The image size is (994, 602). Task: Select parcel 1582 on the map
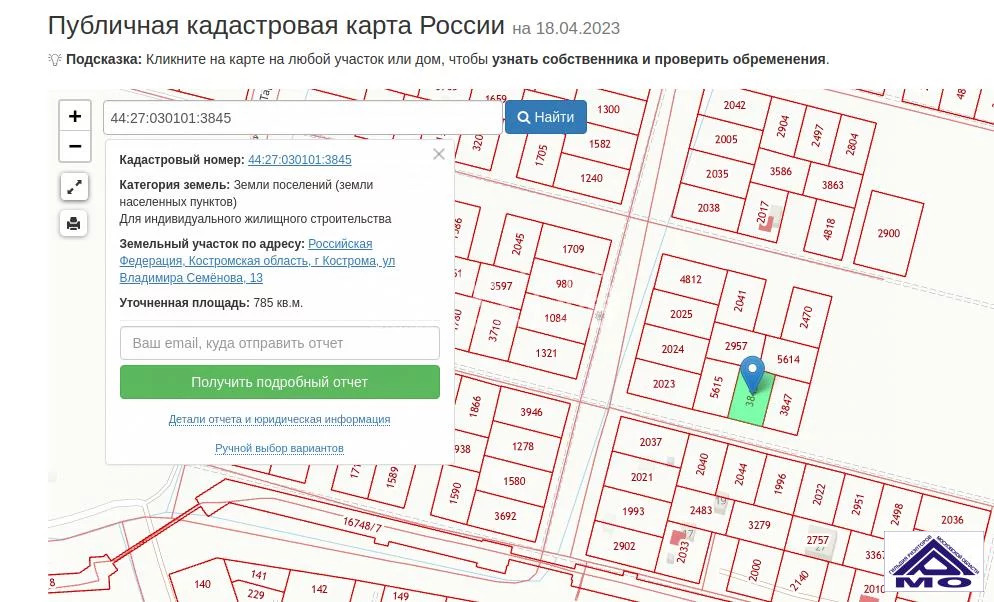600,144
